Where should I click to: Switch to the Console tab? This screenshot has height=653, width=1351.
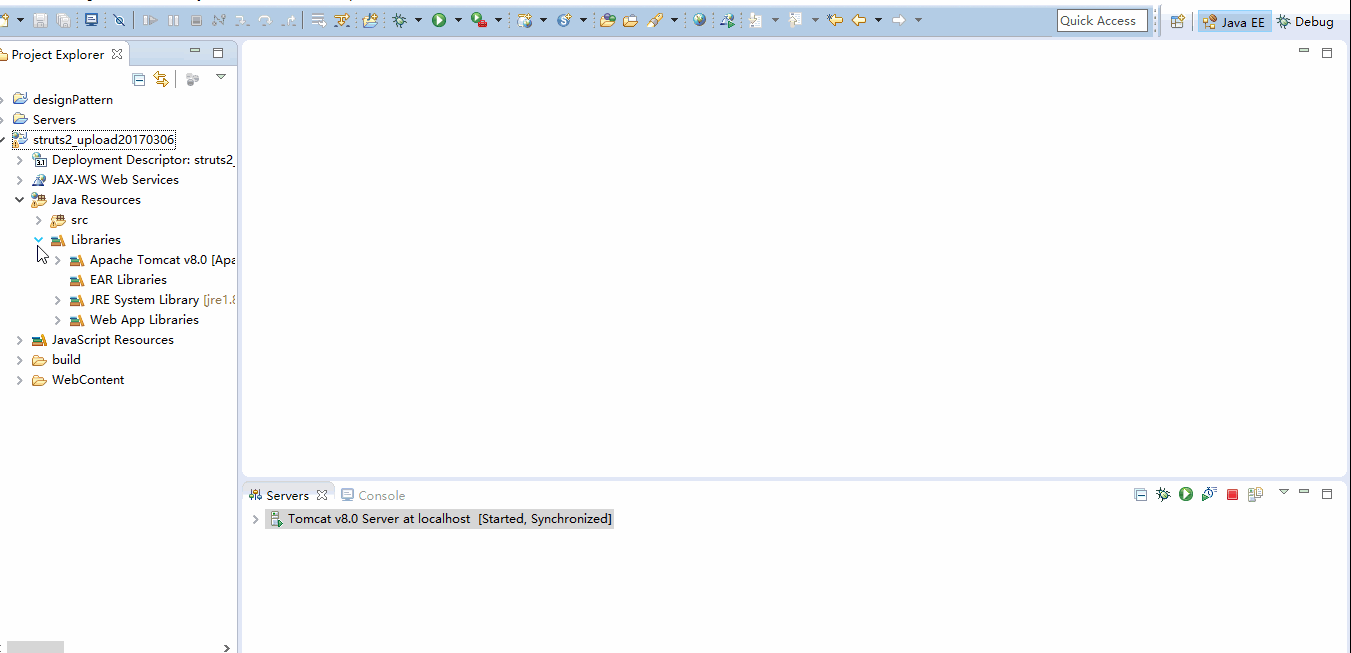pos(373,495)
